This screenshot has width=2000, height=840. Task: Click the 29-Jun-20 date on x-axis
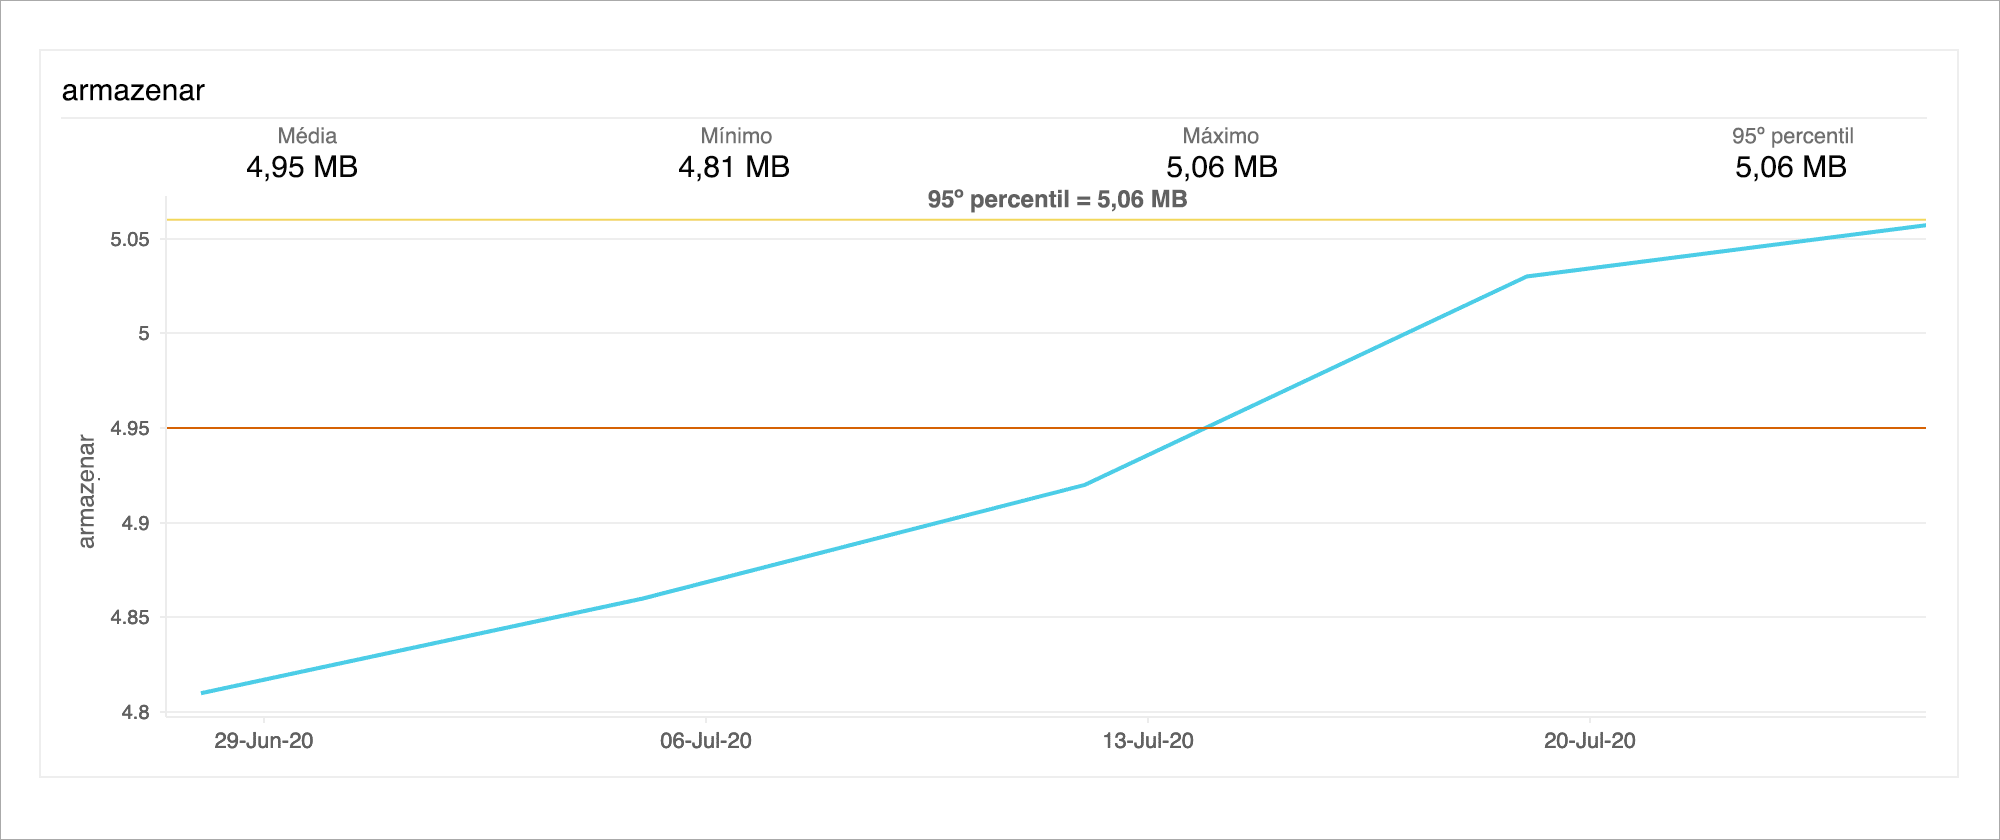pyautogui.click(x=264, y=741)
